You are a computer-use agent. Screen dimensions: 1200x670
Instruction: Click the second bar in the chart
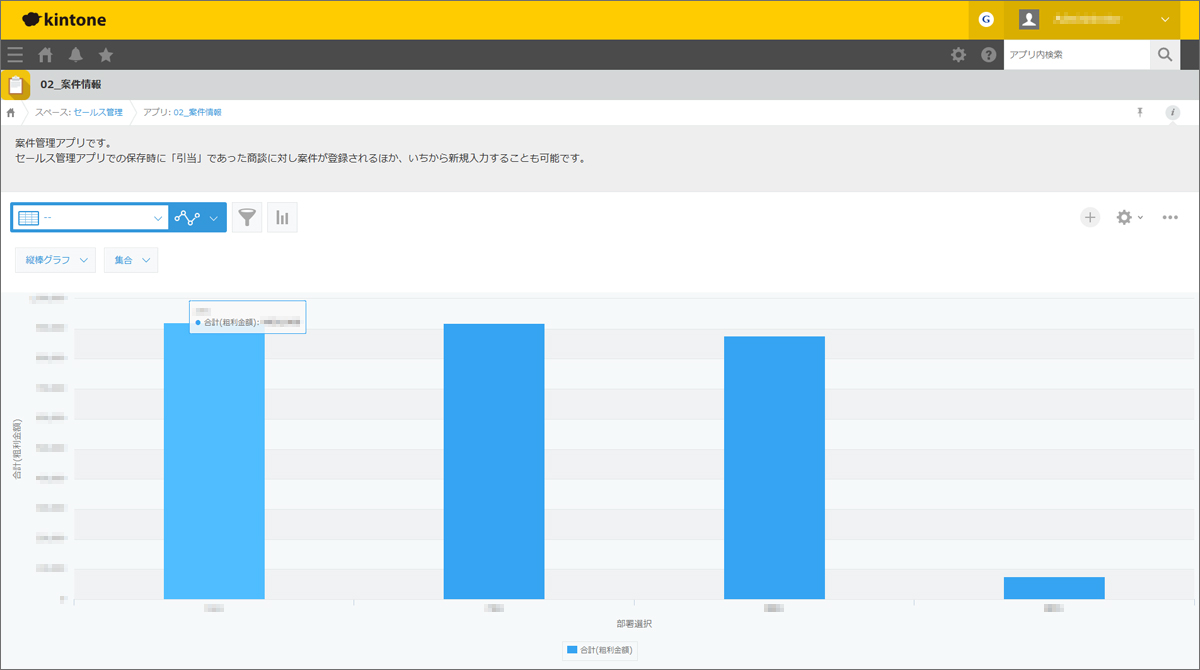click(x=494, y=461)
